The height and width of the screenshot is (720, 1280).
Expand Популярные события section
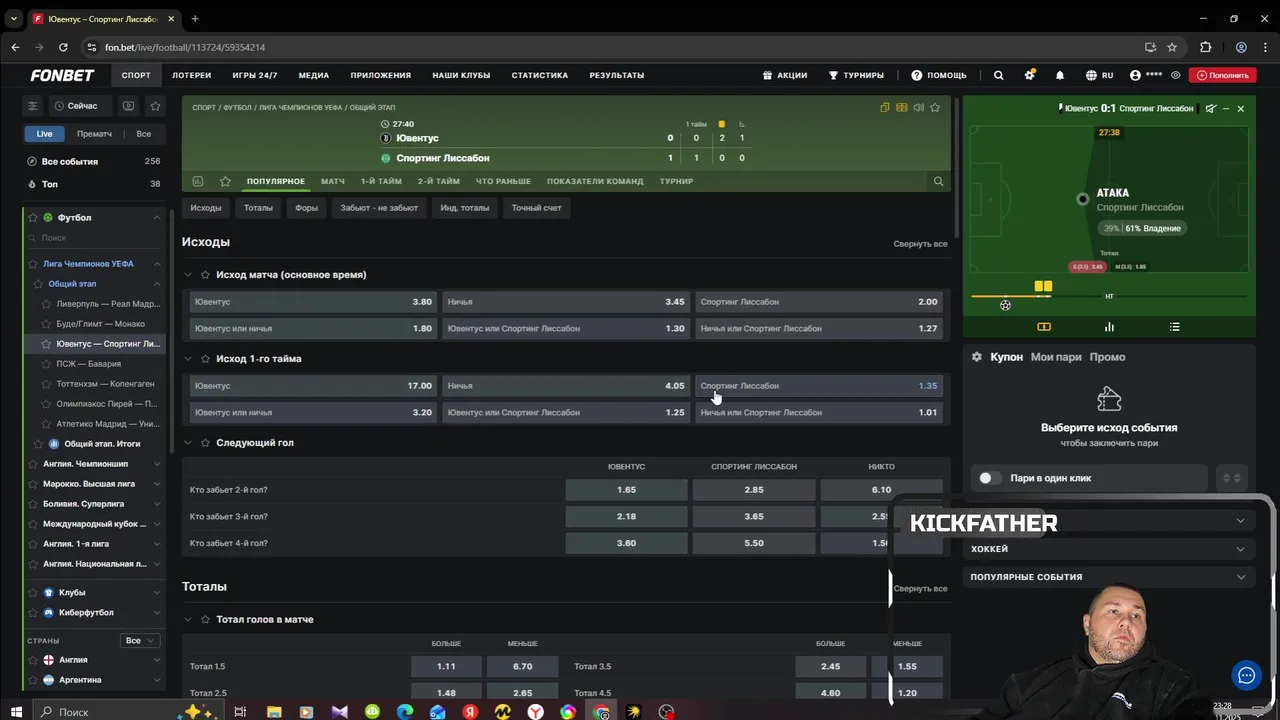point(1109,577)
